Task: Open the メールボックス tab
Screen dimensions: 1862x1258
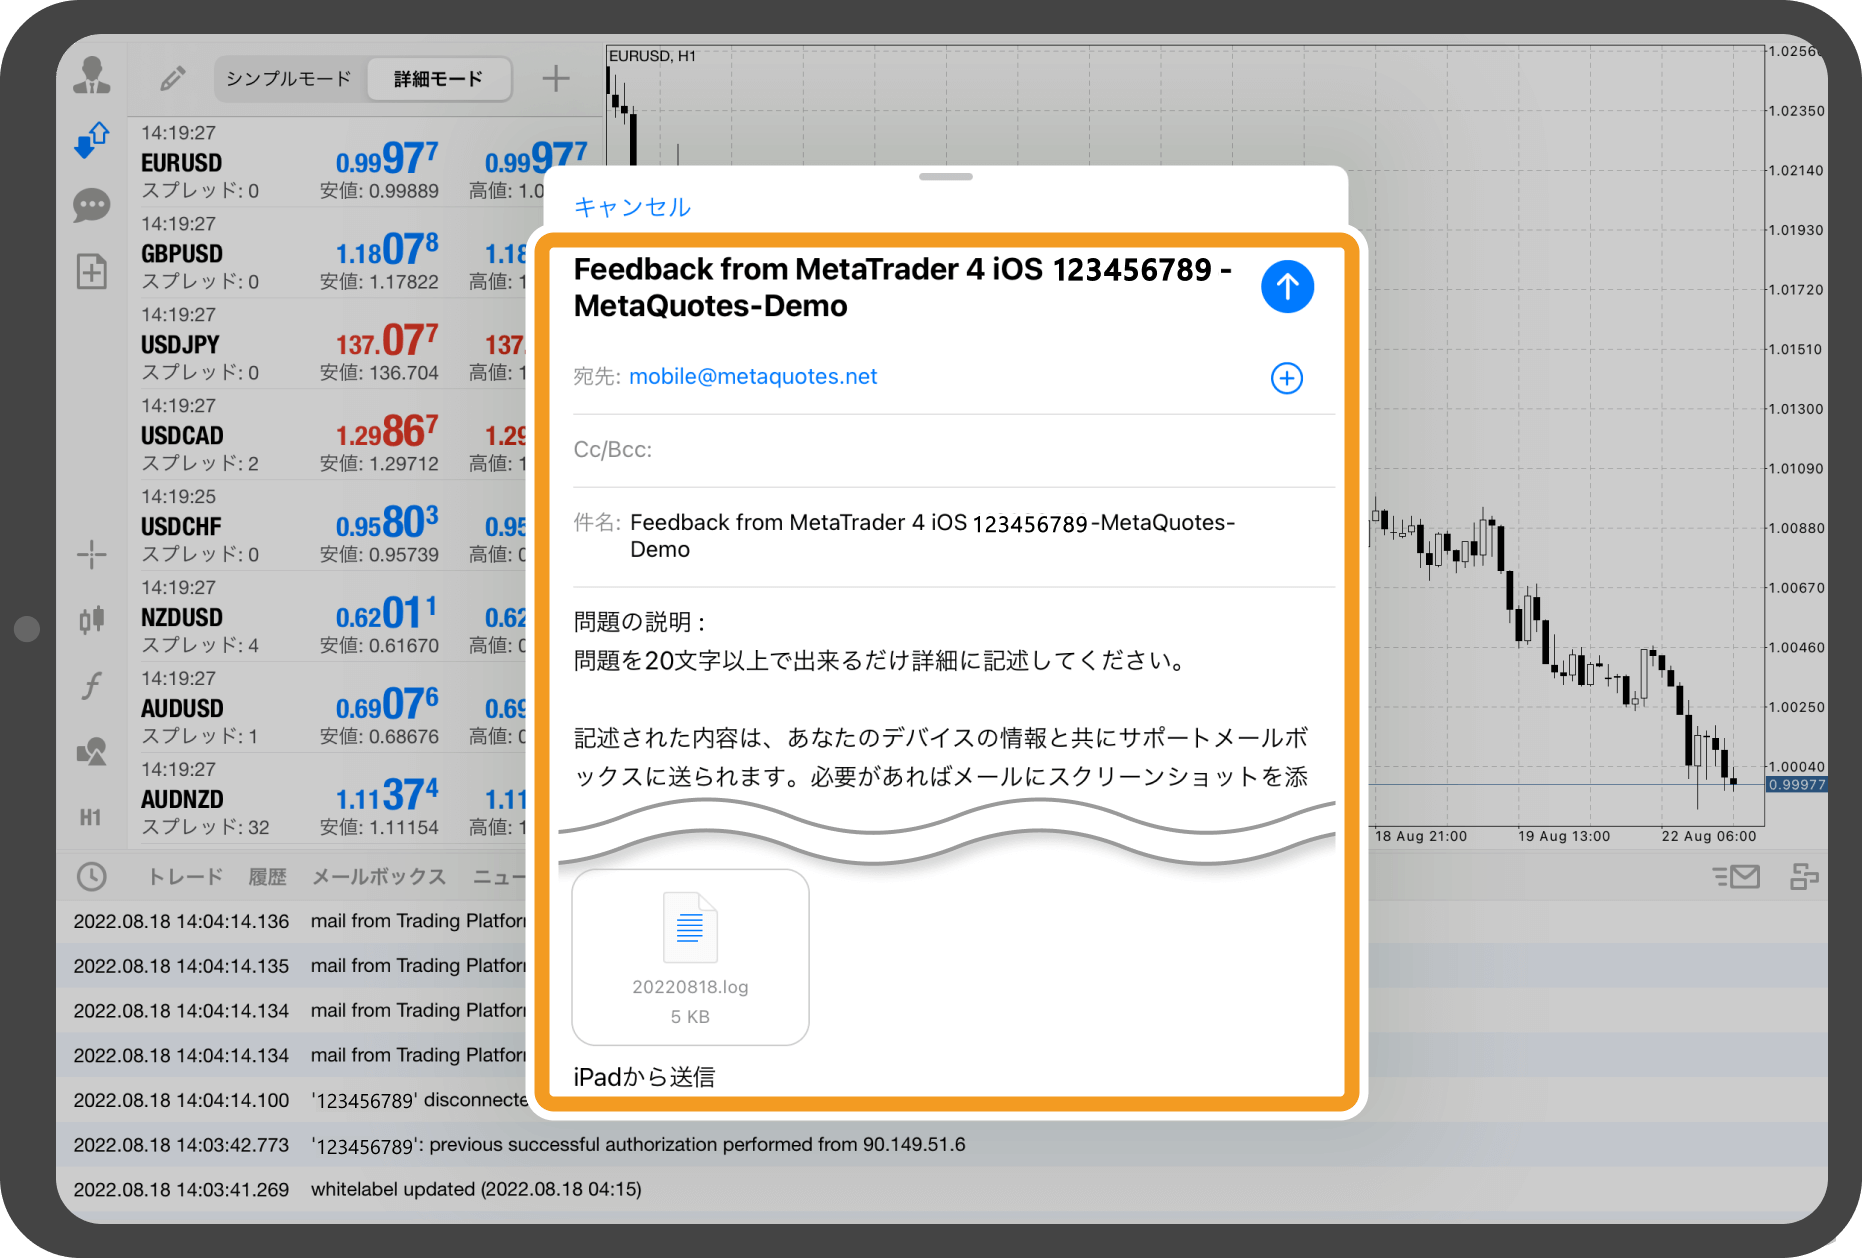Action: 378,877
